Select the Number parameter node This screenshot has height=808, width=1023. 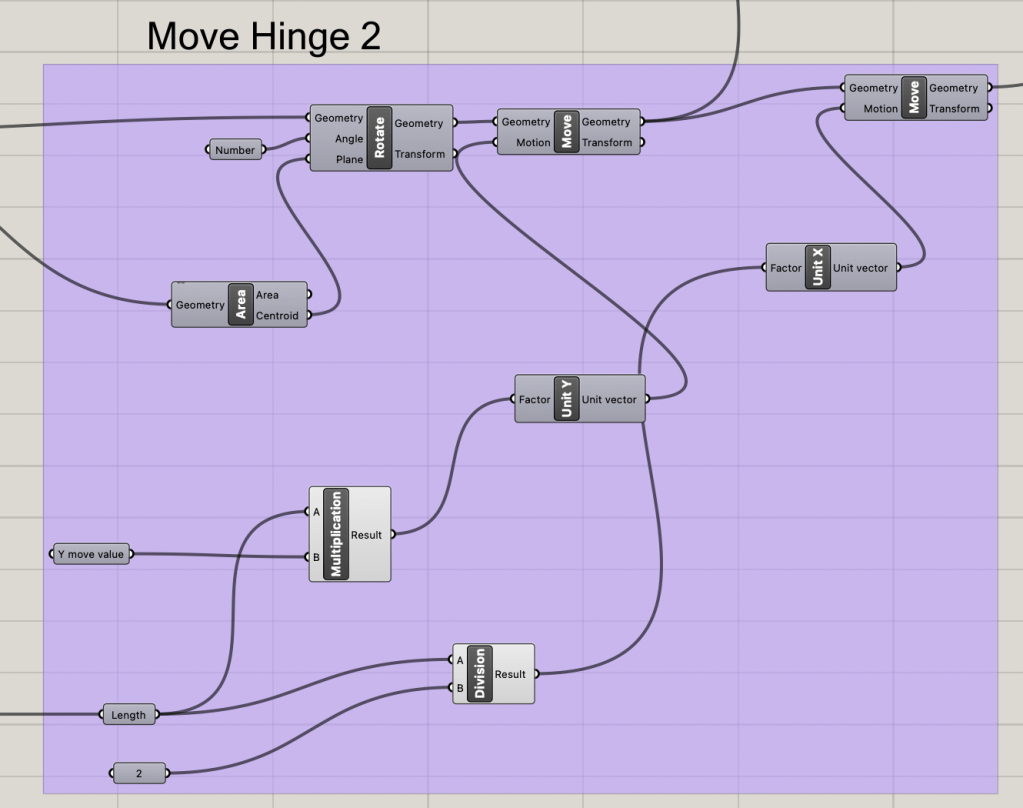pyautogui.click(x=235, y=150)
